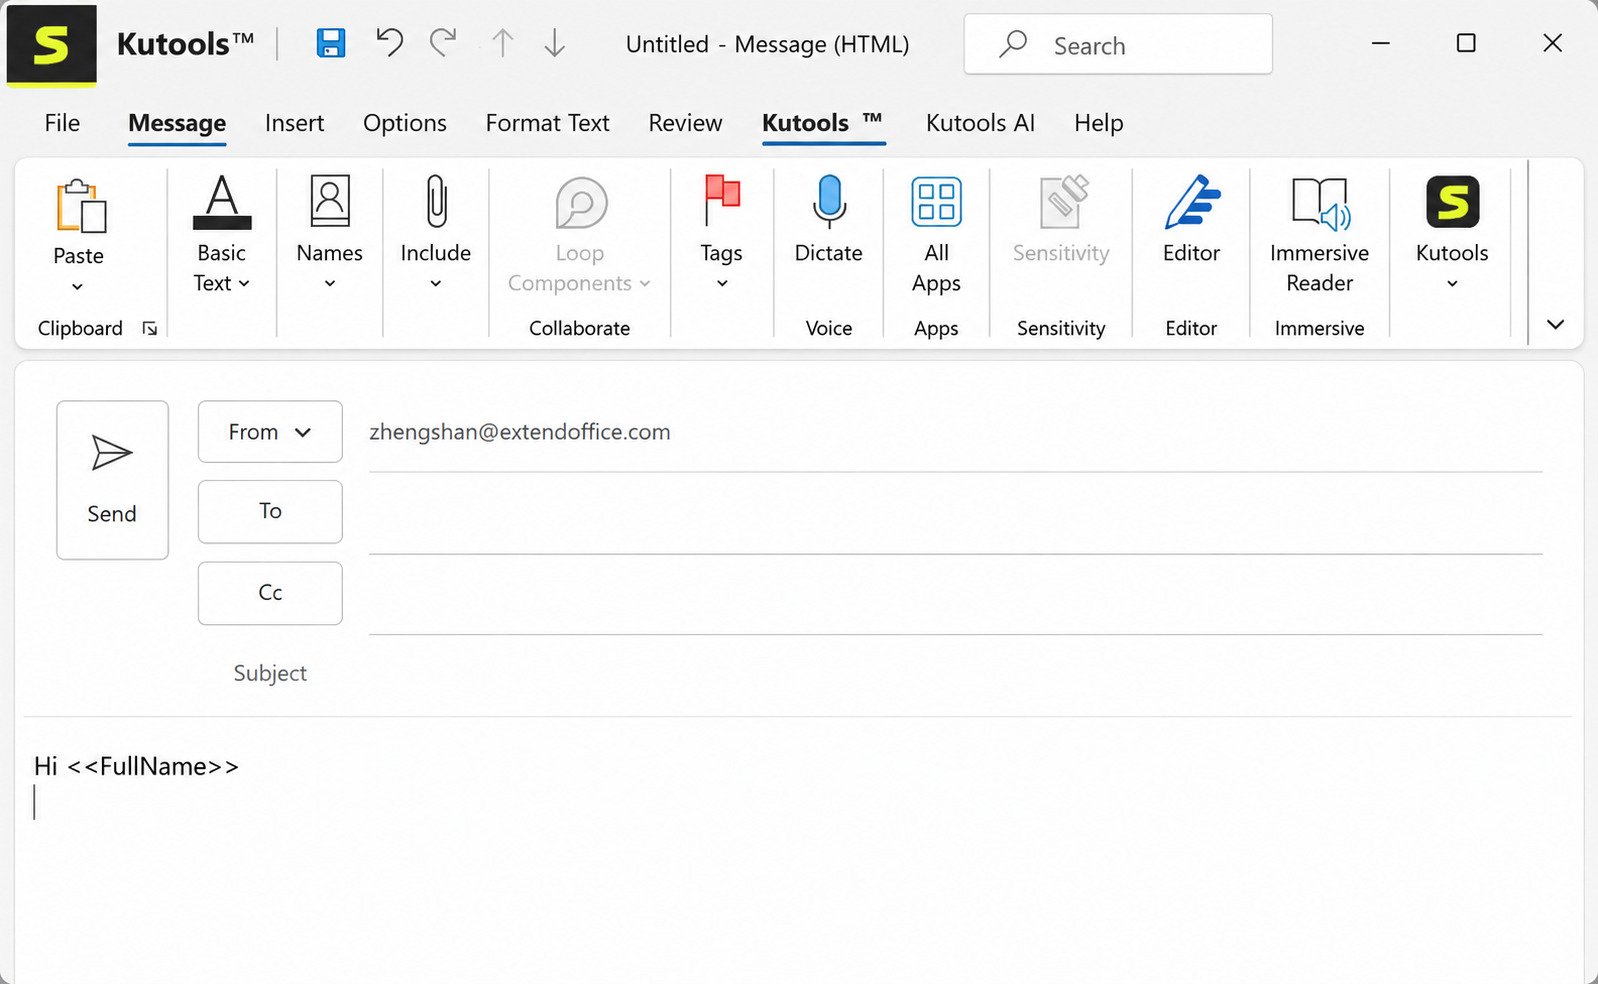Save the message with the floppy disk icon
Viewport: 1598px width, 984px height.
[331, 43]
